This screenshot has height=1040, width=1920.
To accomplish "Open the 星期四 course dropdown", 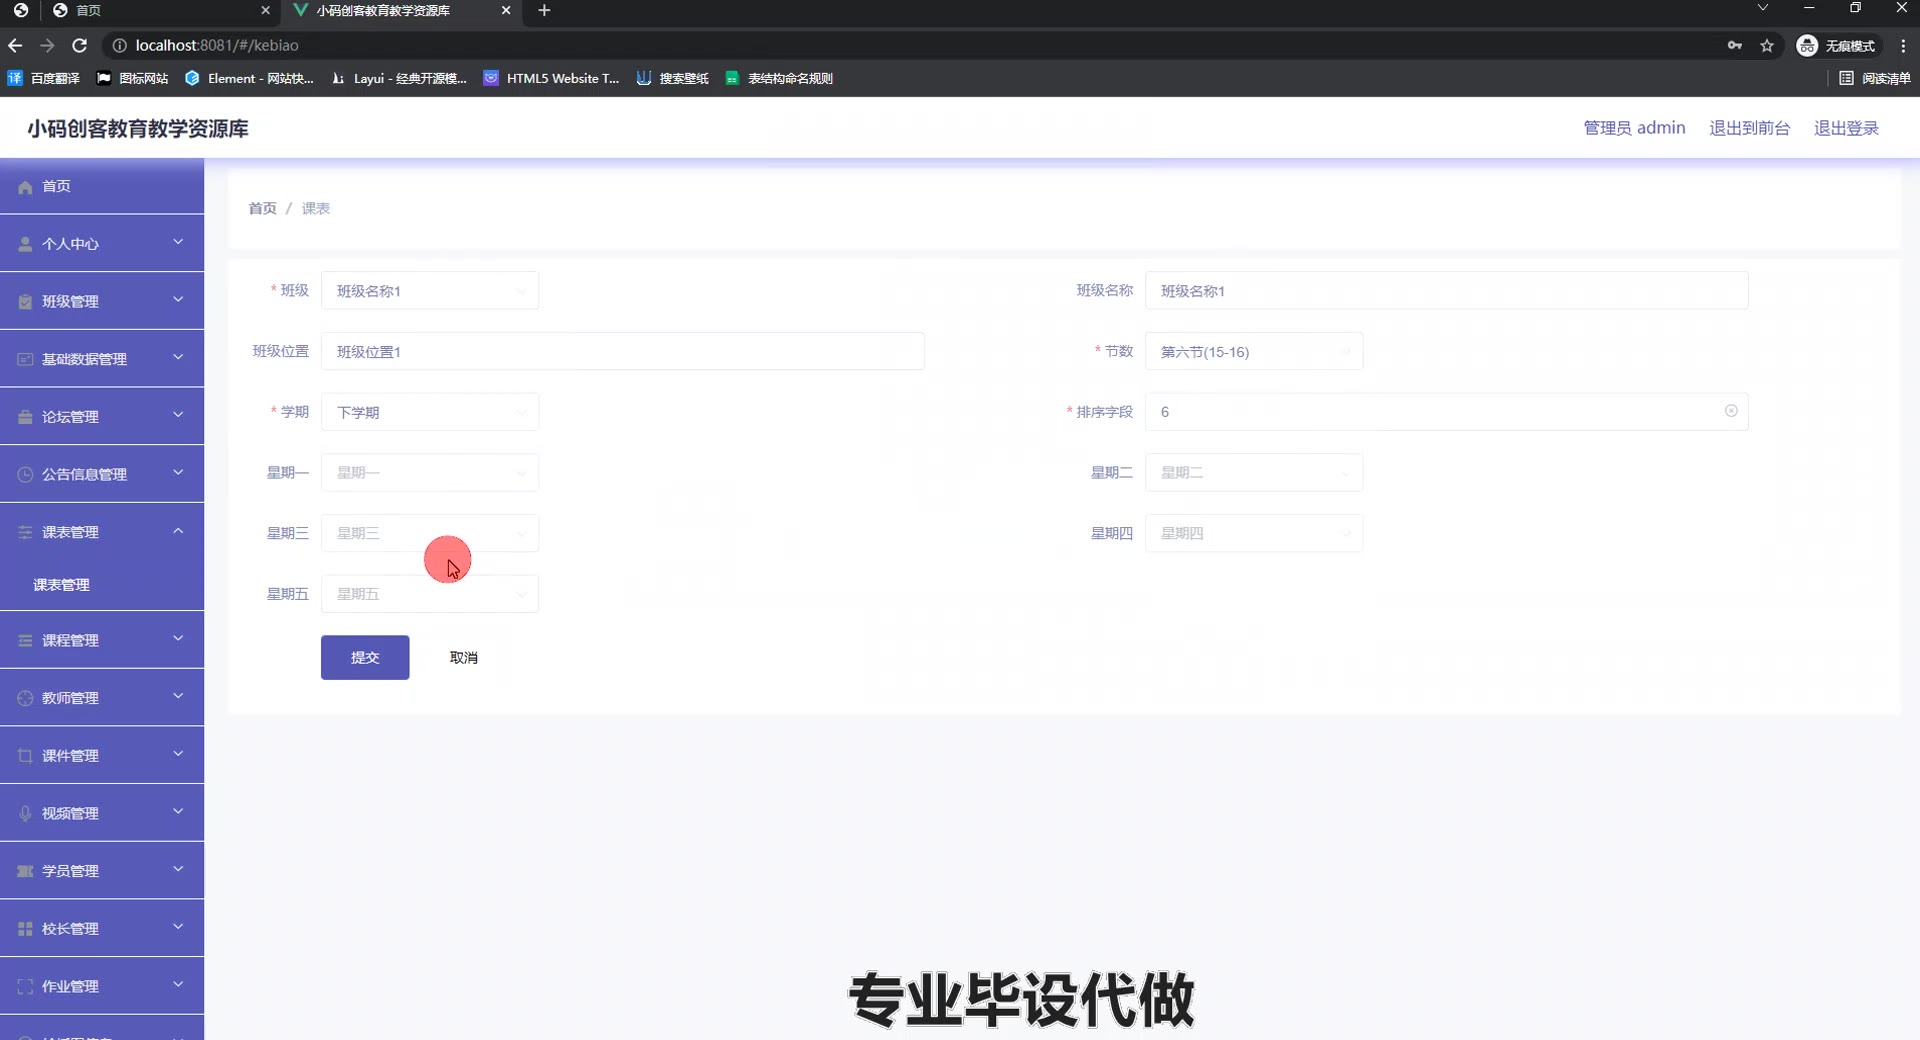I will tap(1254, 534).
